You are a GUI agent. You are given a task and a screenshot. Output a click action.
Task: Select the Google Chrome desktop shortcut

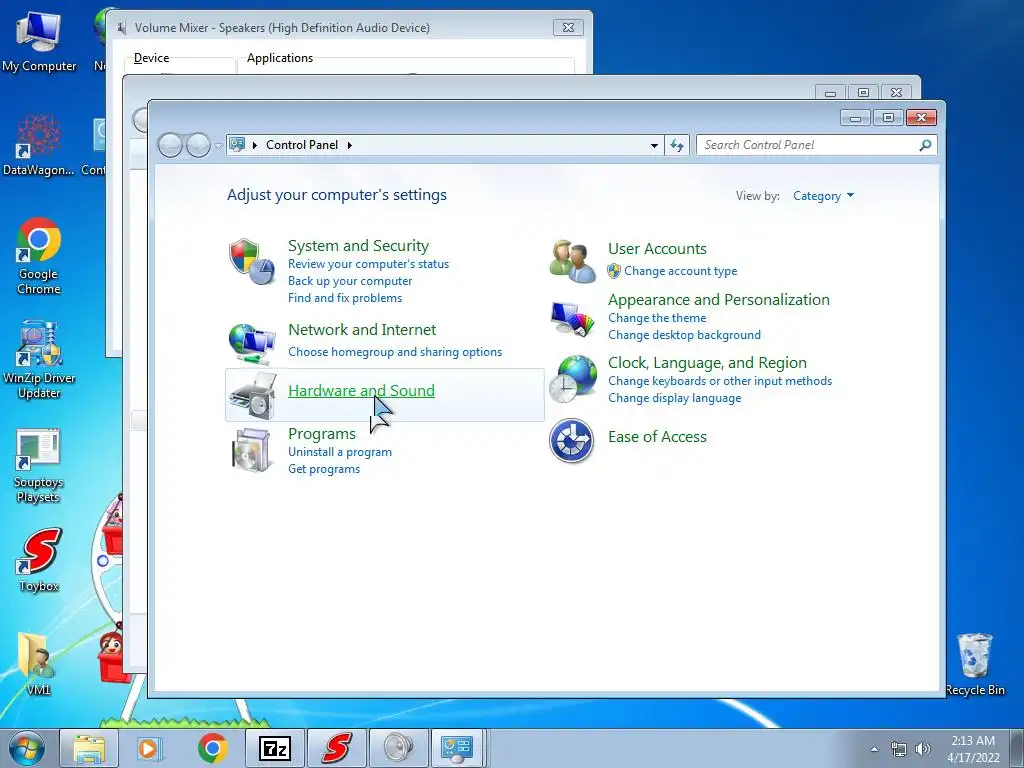tap(39, 256)
